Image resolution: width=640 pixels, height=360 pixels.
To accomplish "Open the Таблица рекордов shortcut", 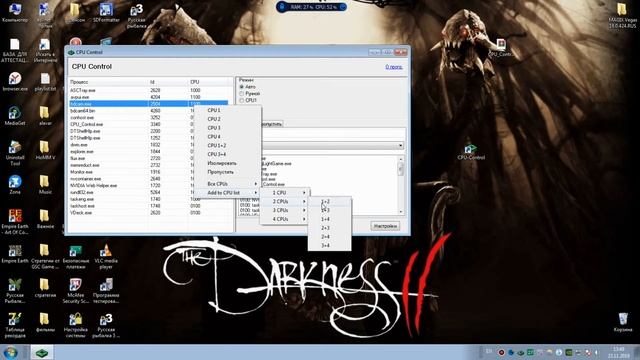I will click(x=15, y=325).
